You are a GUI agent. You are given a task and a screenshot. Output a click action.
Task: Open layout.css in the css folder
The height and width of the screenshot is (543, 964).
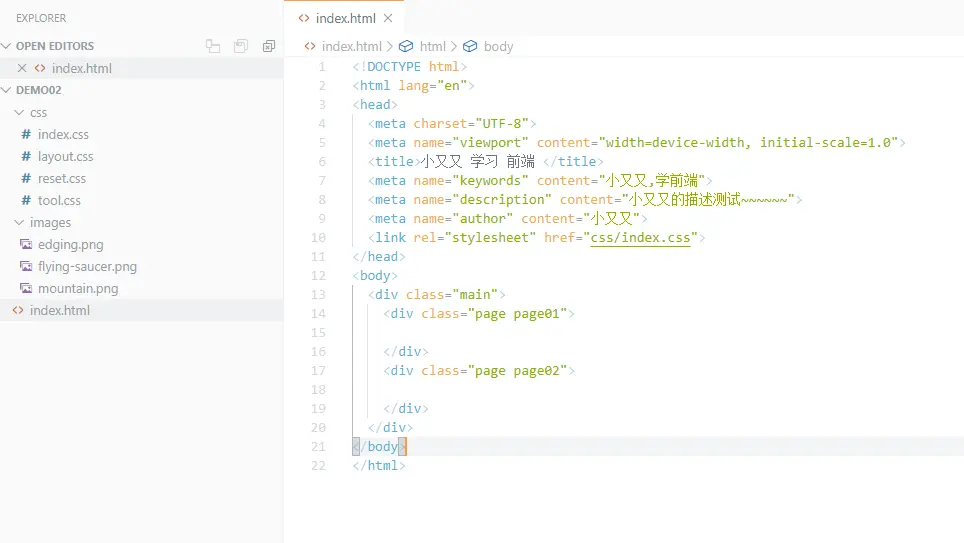[65, 157]
